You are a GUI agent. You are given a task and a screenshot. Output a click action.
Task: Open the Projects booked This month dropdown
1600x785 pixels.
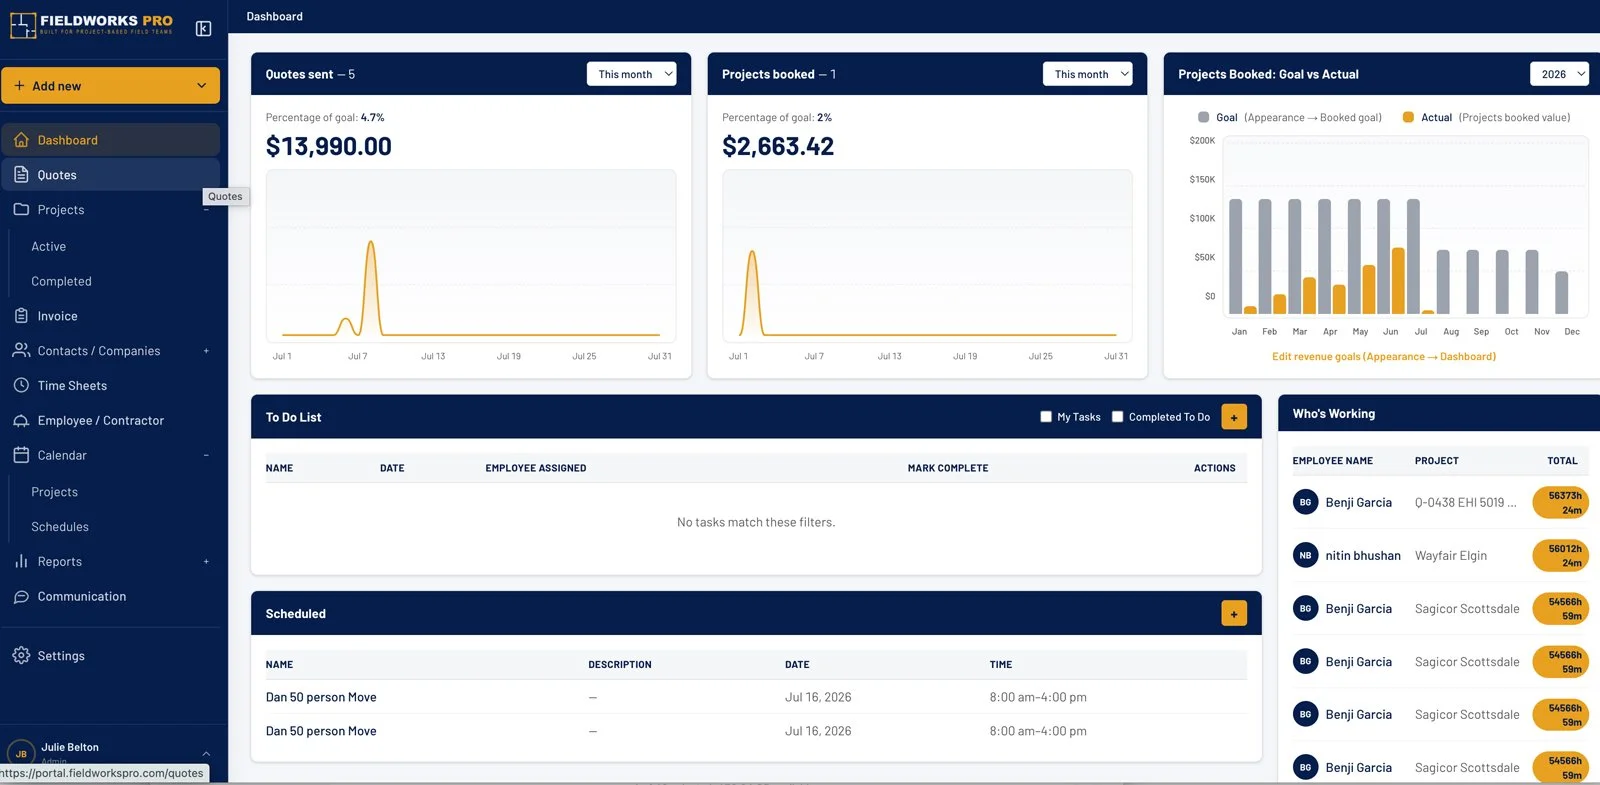coord(1088,74)
